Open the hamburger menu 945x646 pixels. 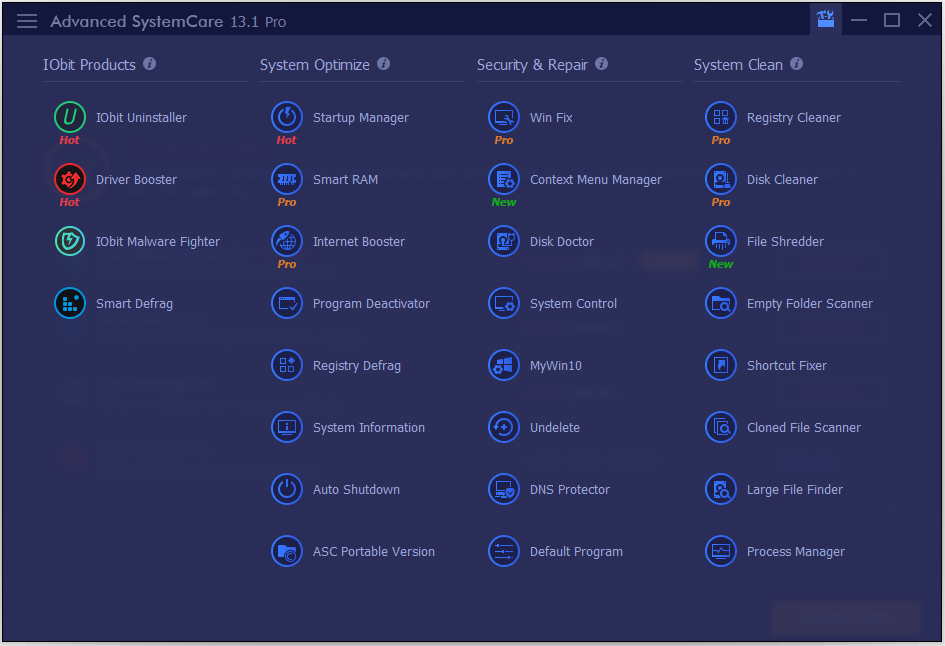pyautogui.click(x=27, y=21)
